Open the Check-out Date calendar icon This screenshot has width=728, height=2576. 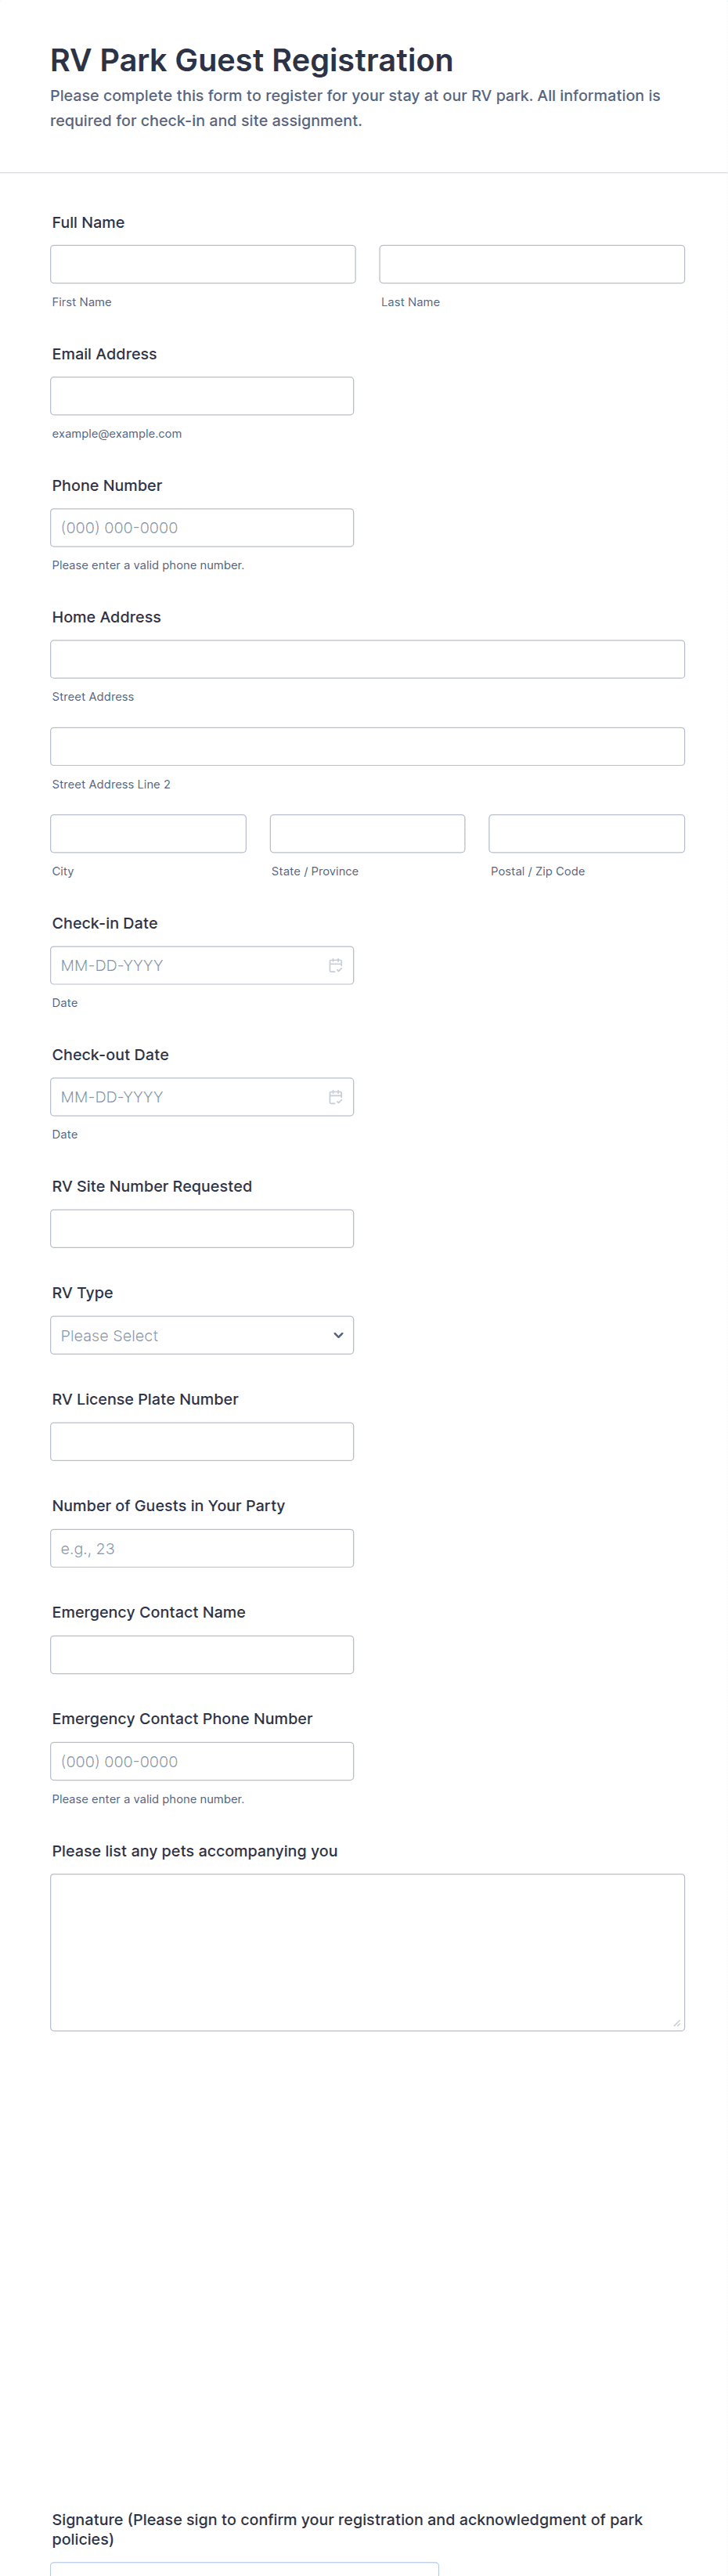pyautogui.click(x=336, y=1097)
